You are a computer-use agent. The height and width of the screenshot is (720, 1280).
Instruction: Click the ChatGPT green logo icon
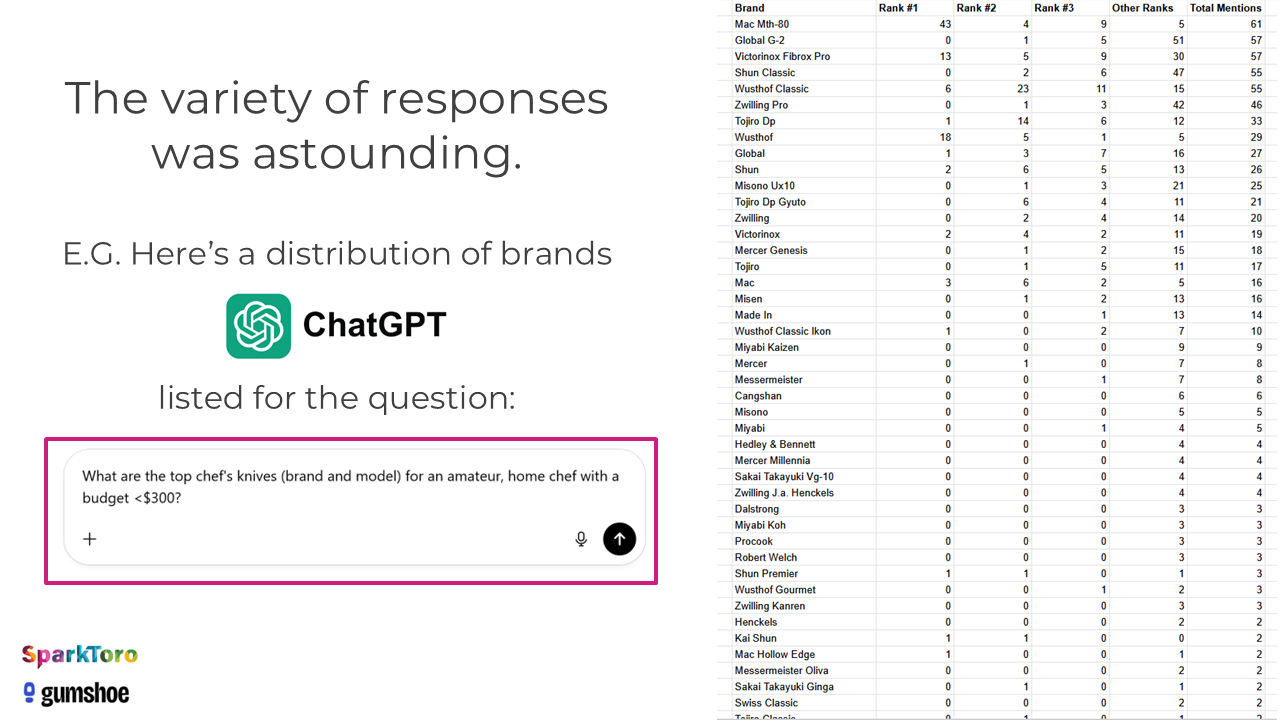click(258, 326)
